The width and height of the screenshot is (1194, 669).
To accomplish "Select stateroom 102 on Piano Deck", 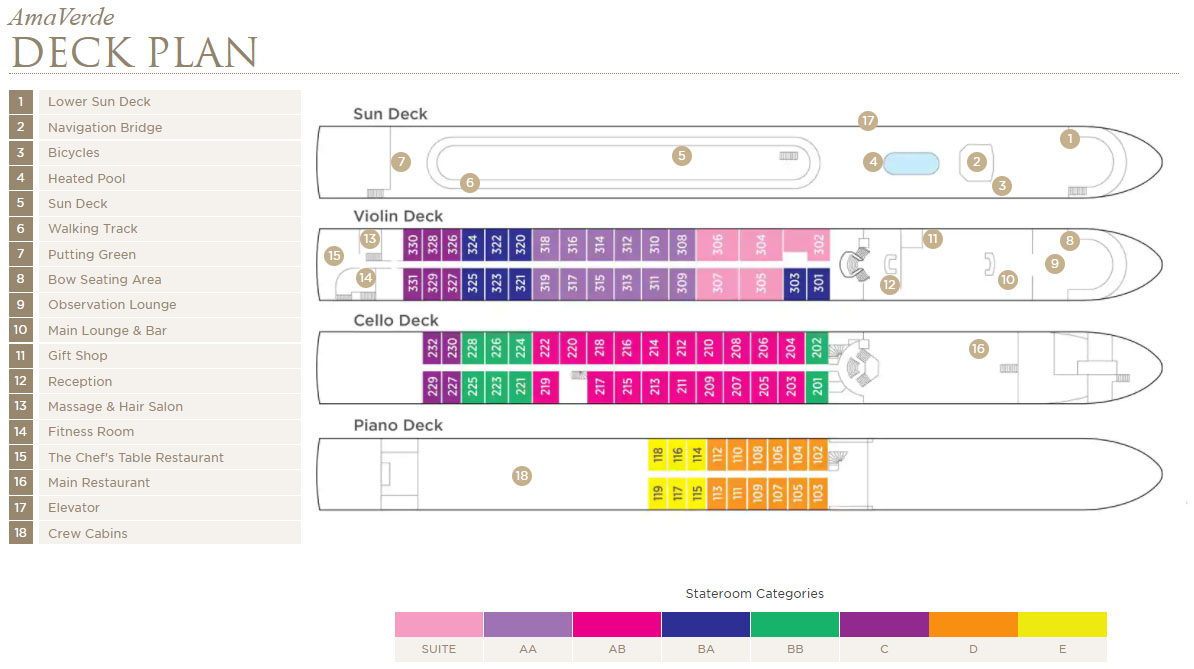I will coord(817,455).
